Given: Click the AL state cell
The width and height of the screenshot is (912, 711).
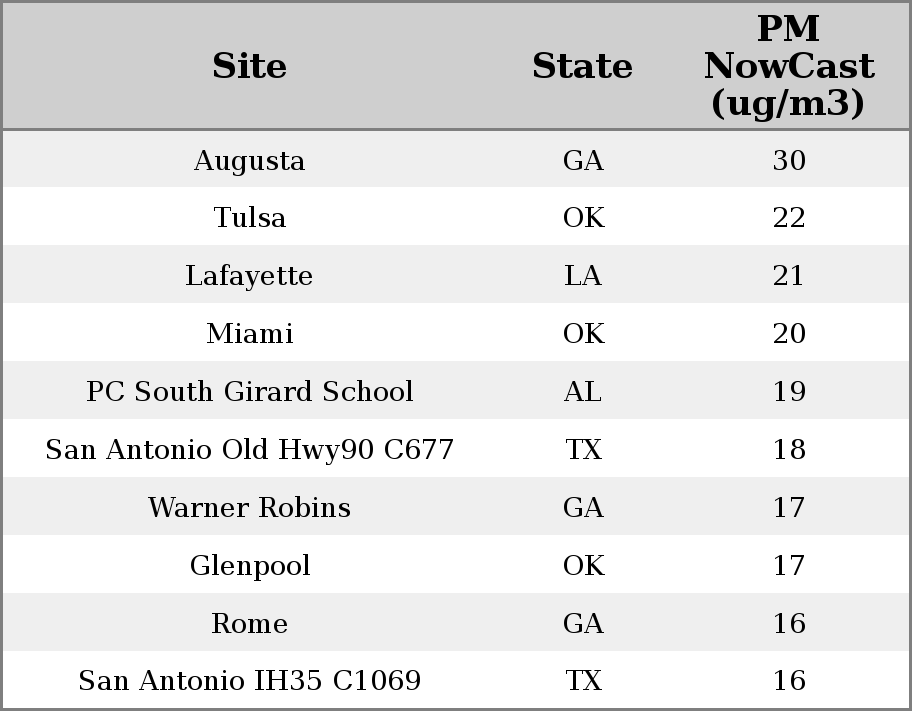Looking at the screenshot, I should click(582, 391).
